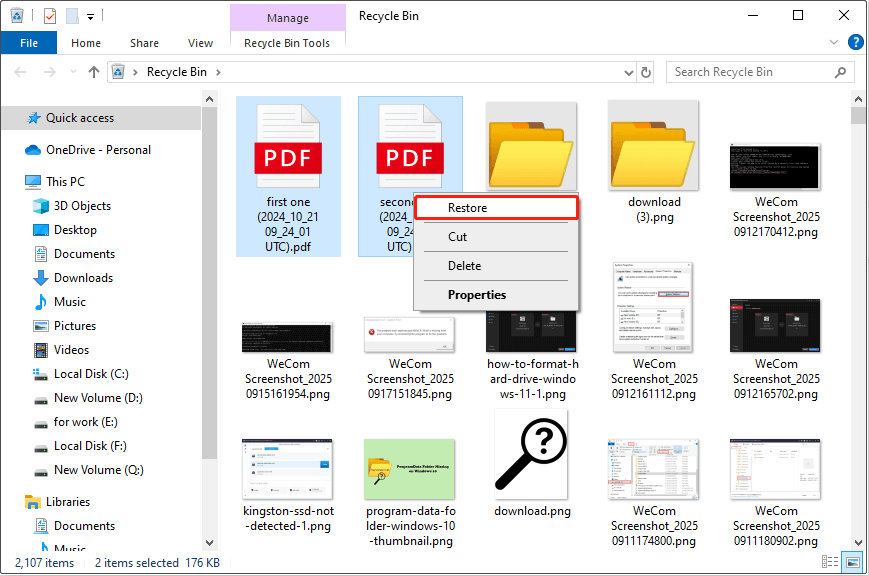The image size is (869, 576).
Task: Open the View ribbon tab
Action: coord(200,43)
